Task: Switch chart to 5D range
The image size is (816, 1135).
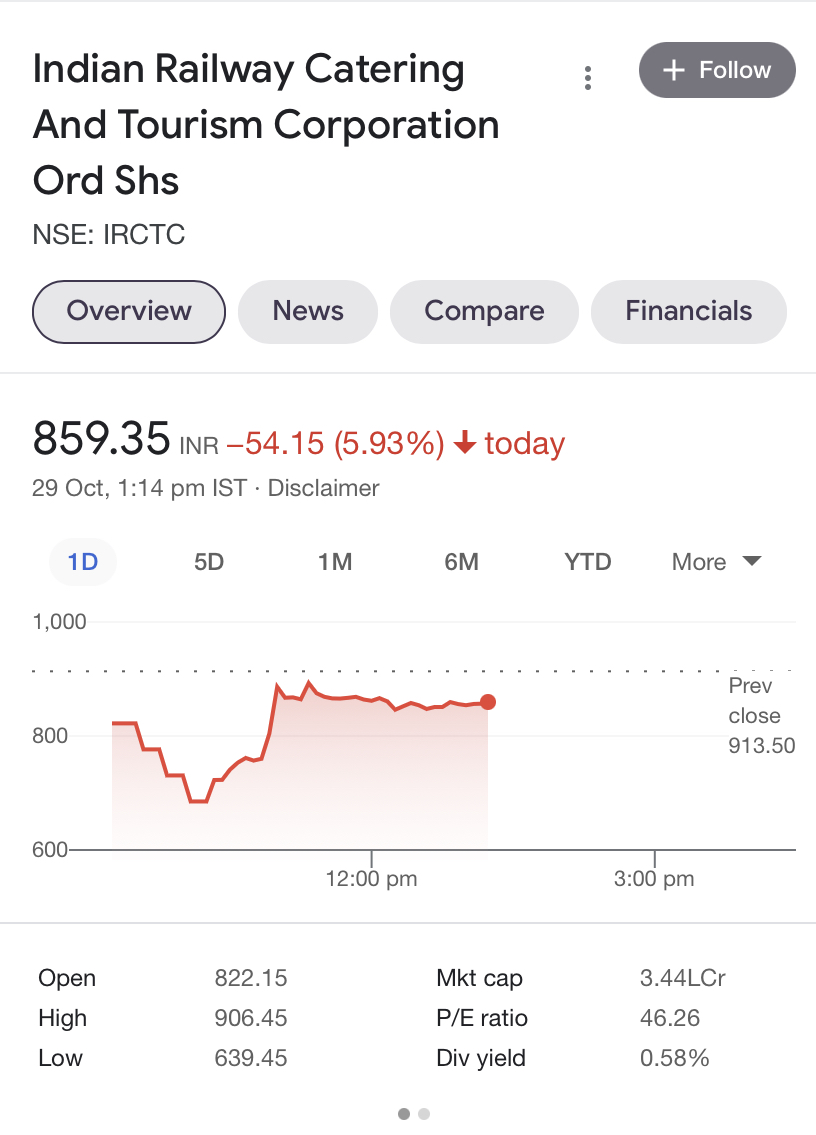Action: [209, 562]
